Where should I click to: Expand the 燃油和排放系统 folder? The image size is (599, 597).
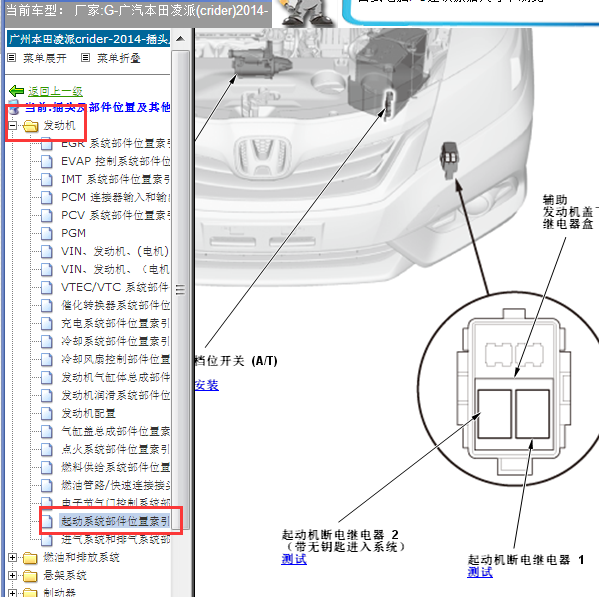coord(13,558)
